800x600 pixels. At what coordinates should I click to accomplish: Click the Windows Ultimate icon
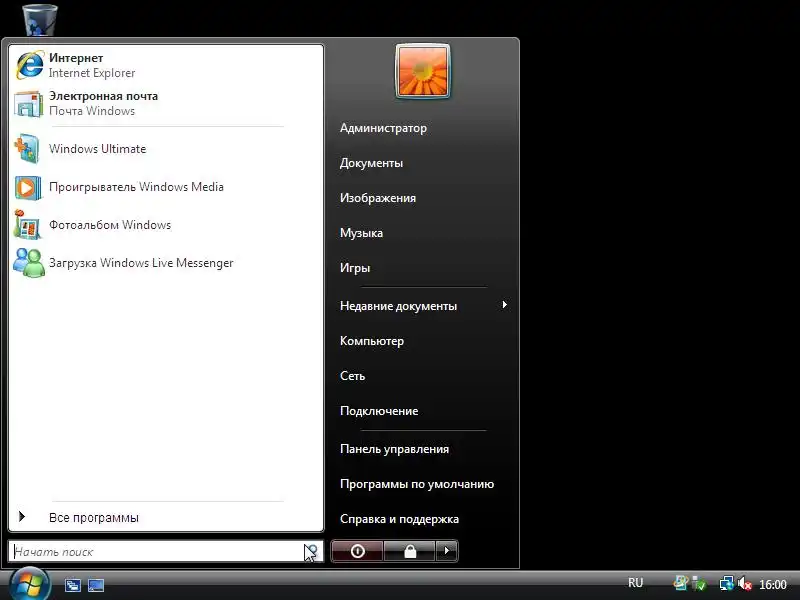pyautogui.click(x=27, y=148)
